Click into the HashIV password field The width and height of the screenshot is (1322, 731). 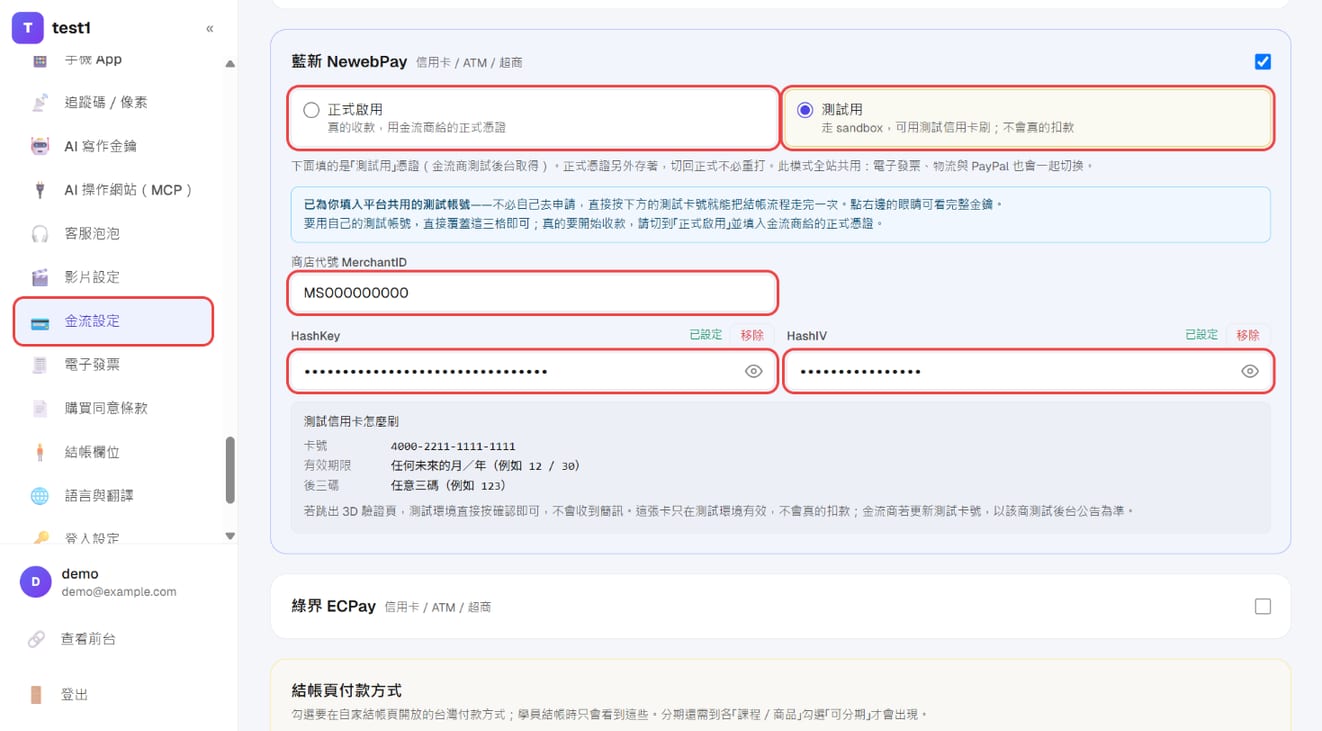(x=1028, y=371)
